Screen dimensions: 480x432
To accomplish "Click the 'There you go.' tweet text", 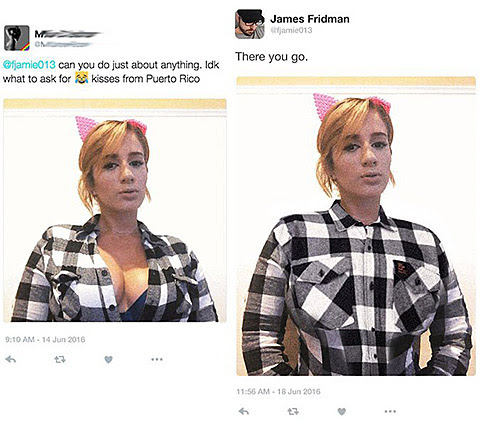I will (271, 57).
